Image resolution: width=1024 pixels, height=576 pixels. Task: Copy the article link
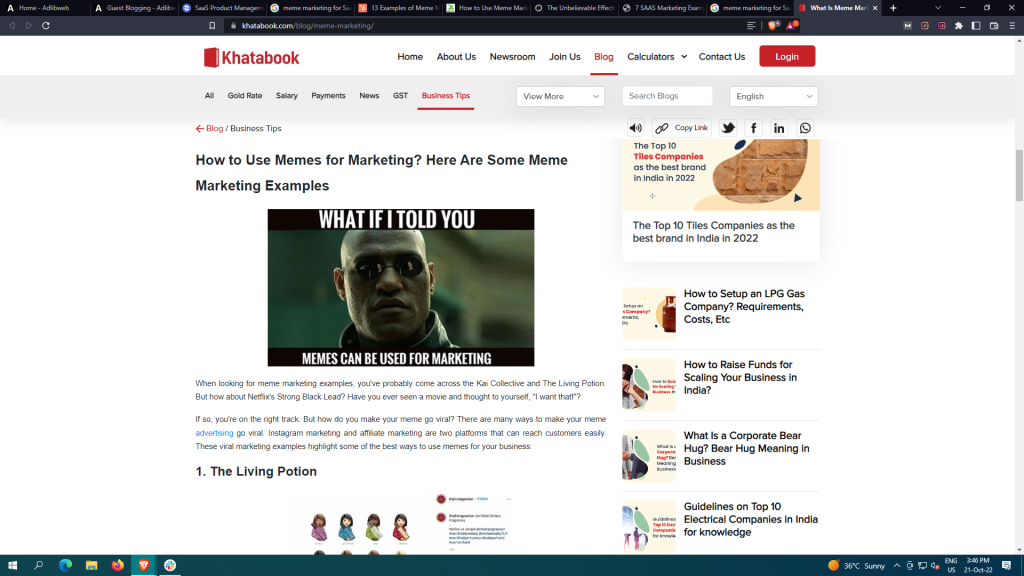[x=681, y=128]
